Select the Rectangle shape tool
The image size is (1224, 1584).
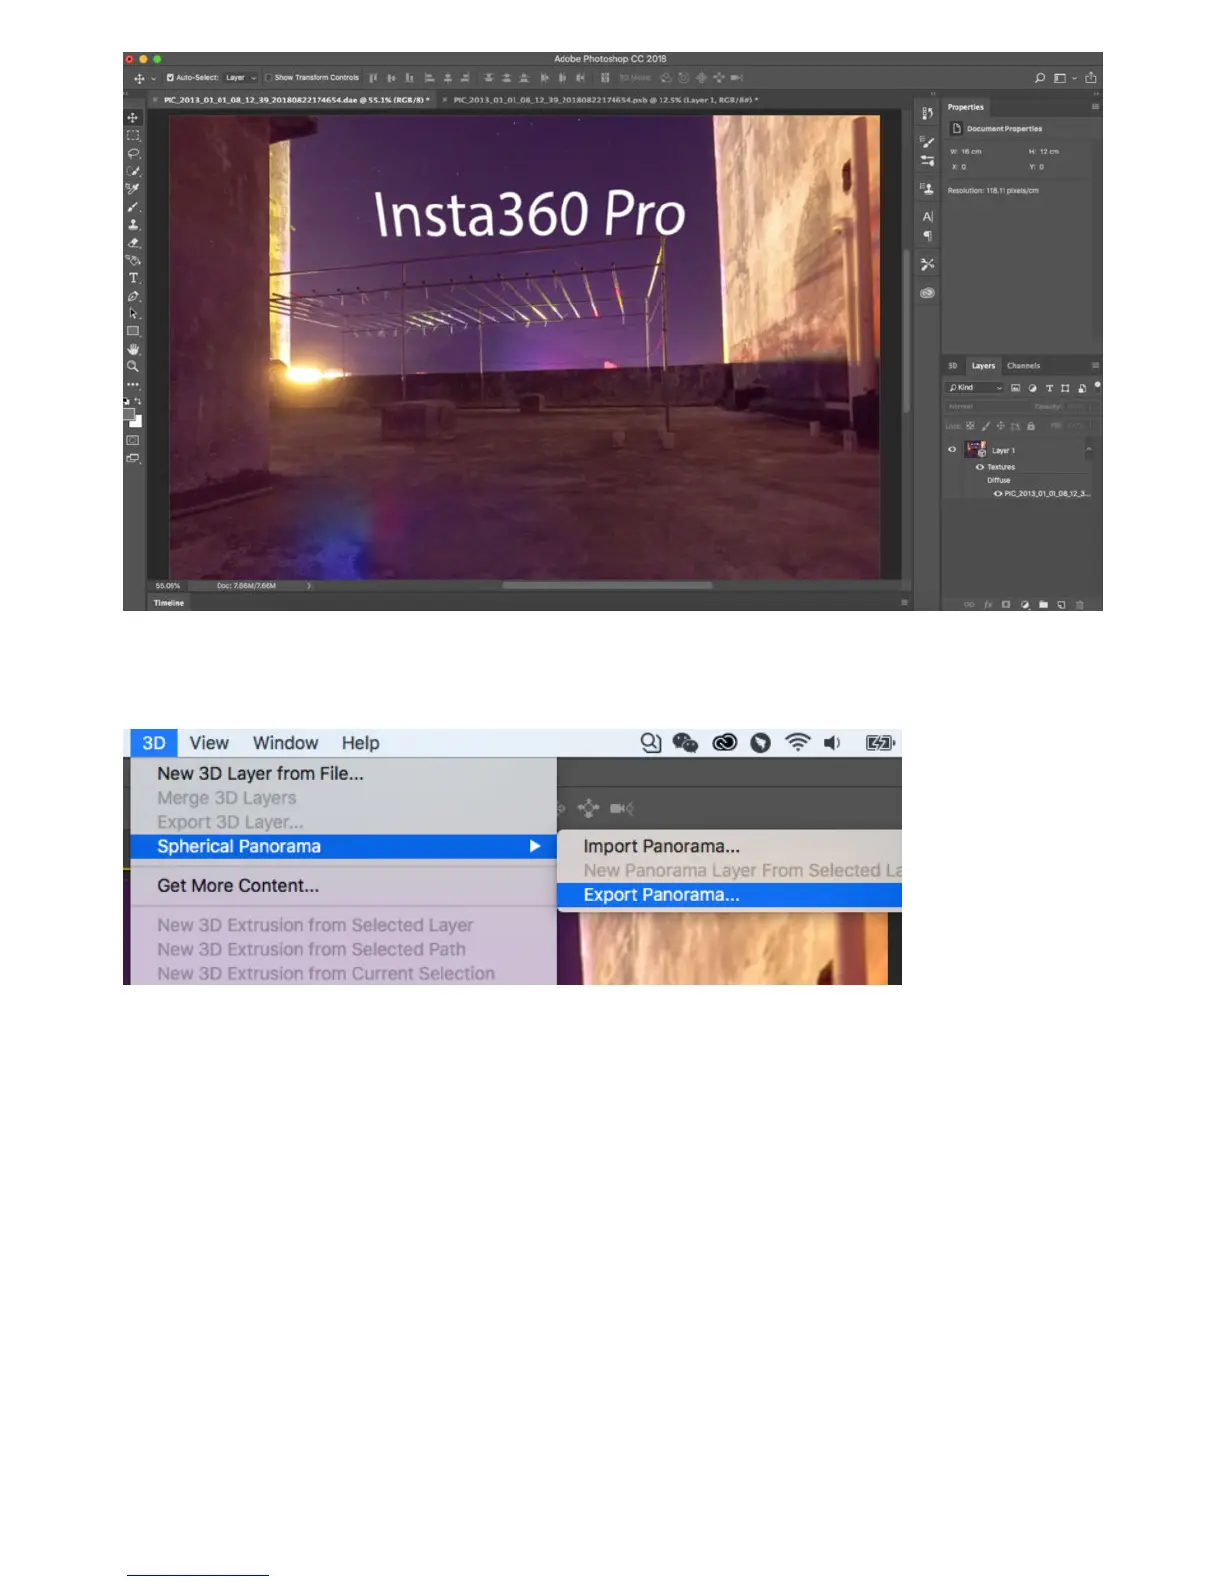133,331
